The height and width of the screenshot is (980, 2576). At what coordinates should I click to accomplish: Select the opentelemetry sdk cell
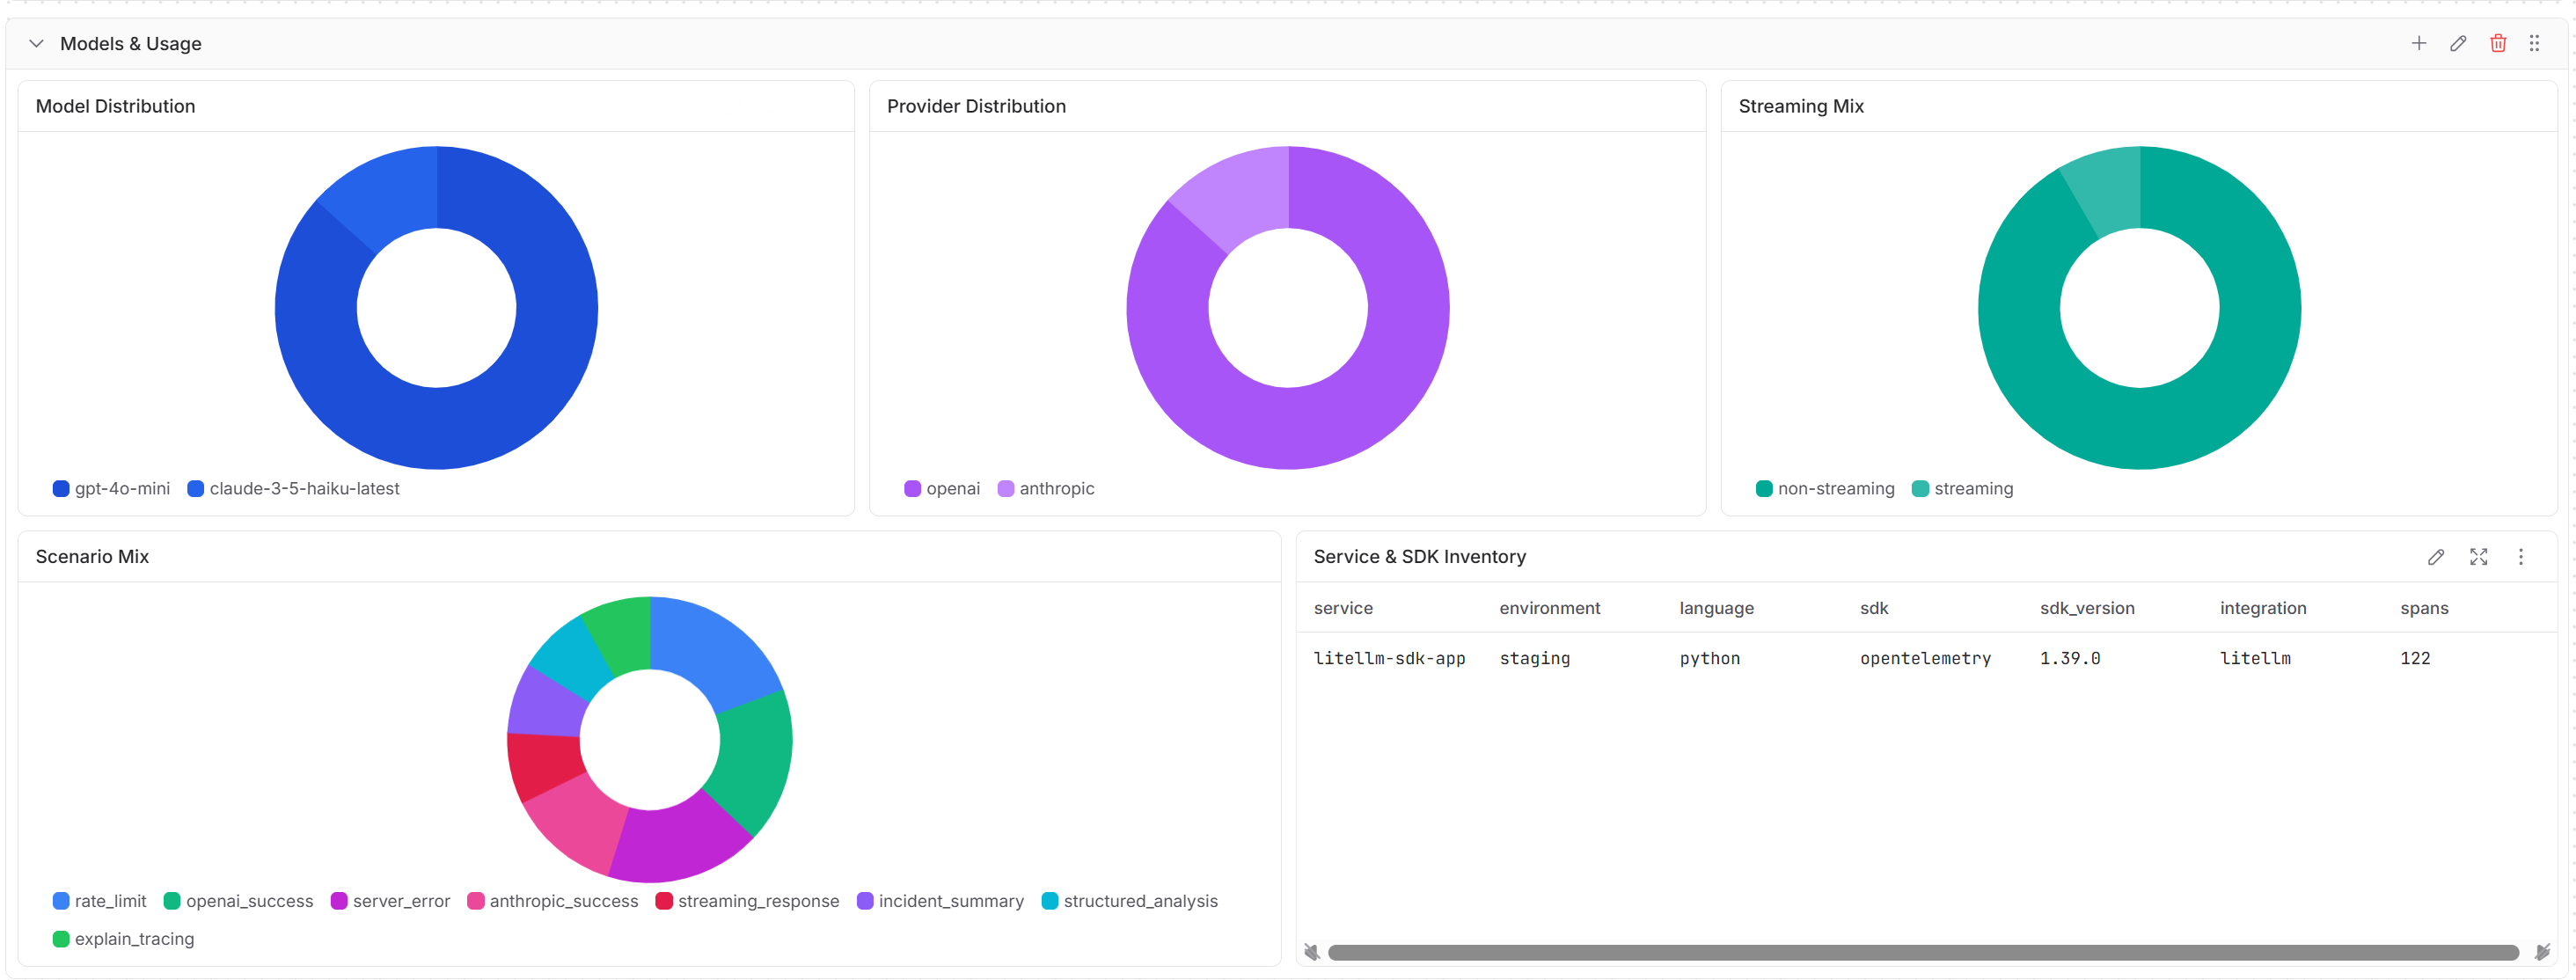1925,658
